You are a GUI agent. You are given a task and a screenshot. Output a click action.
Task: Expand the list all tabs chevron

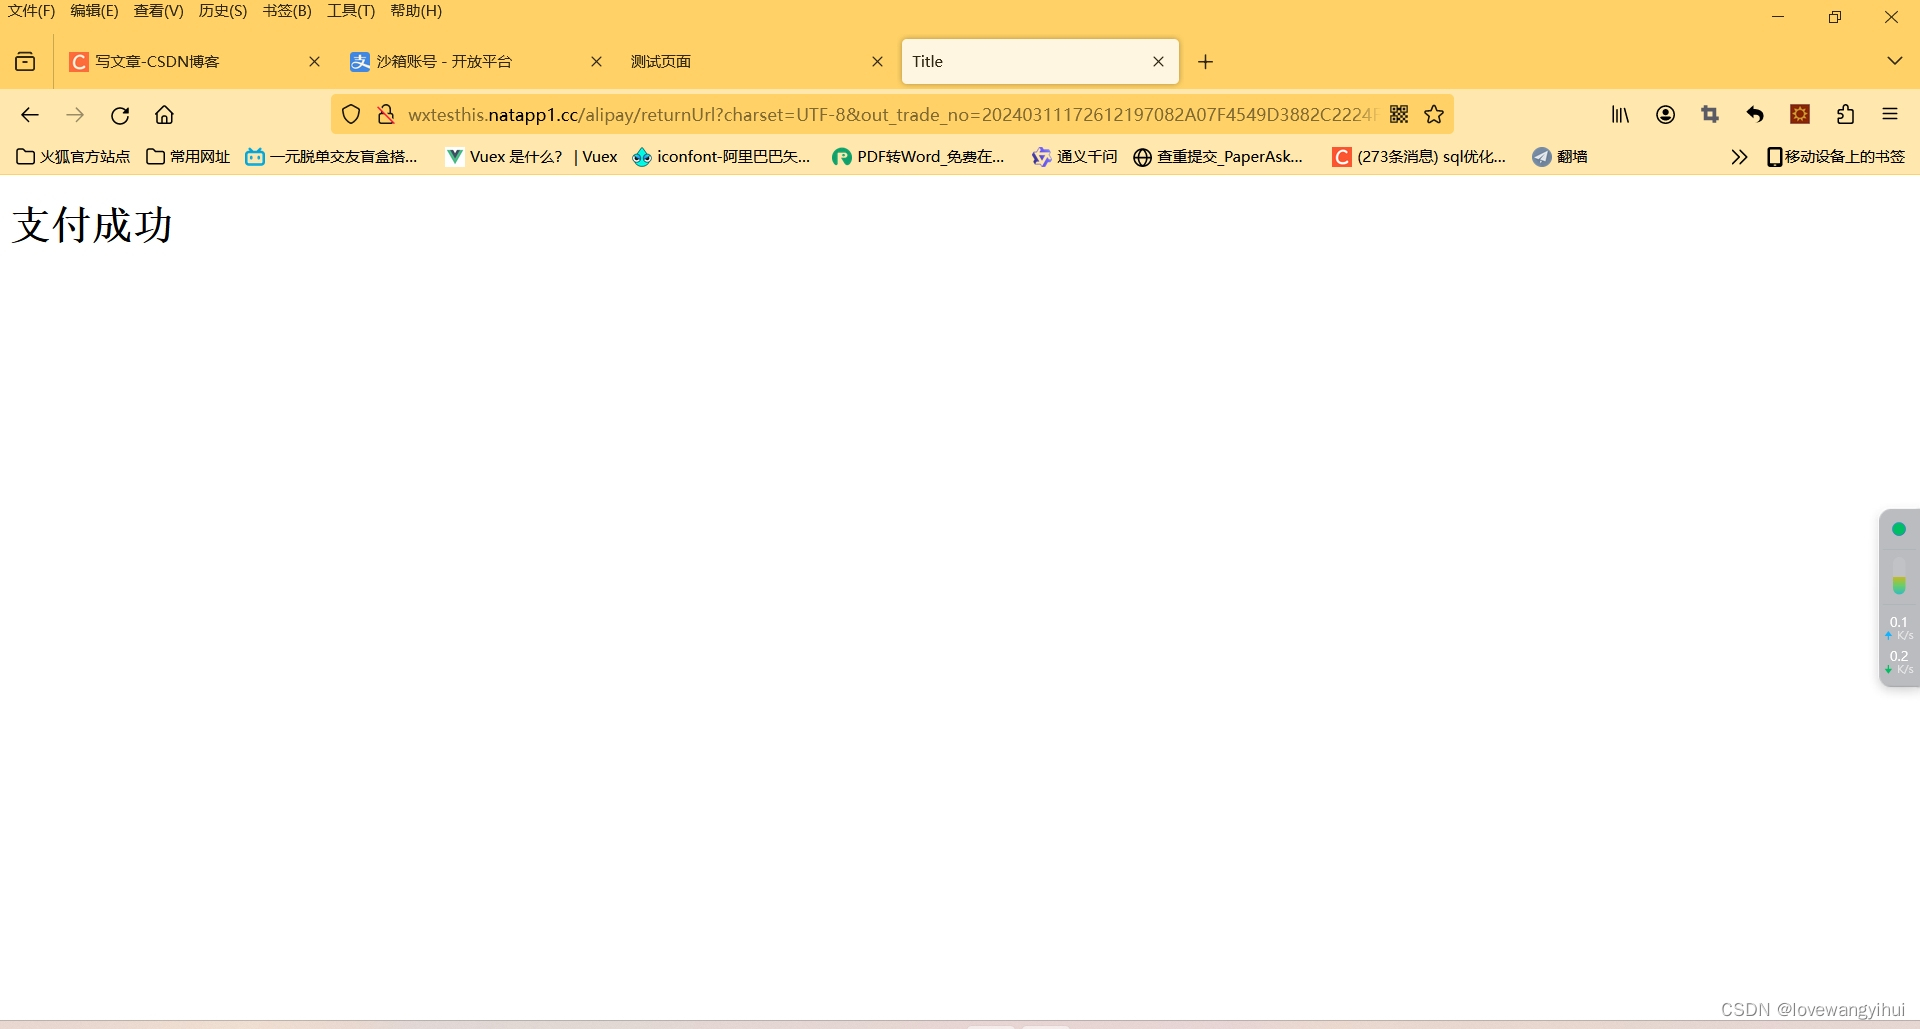(x=1894, y=61)
